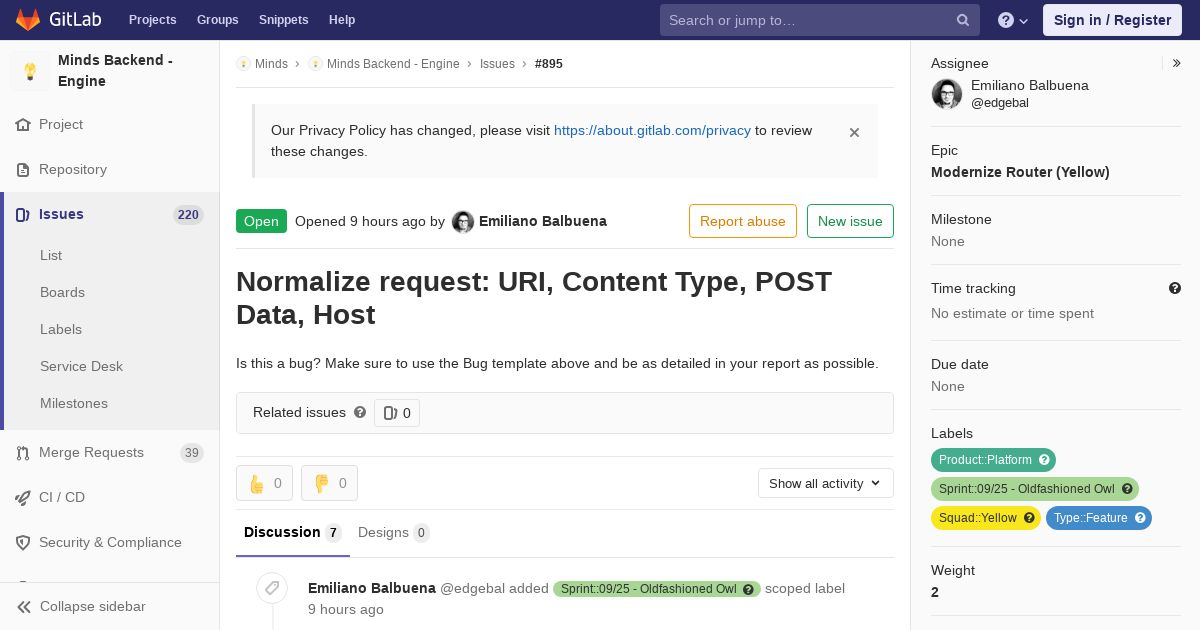1200x630 pixels.
Task: Open the Show all activity dropdown
Action: coord(825,483)
